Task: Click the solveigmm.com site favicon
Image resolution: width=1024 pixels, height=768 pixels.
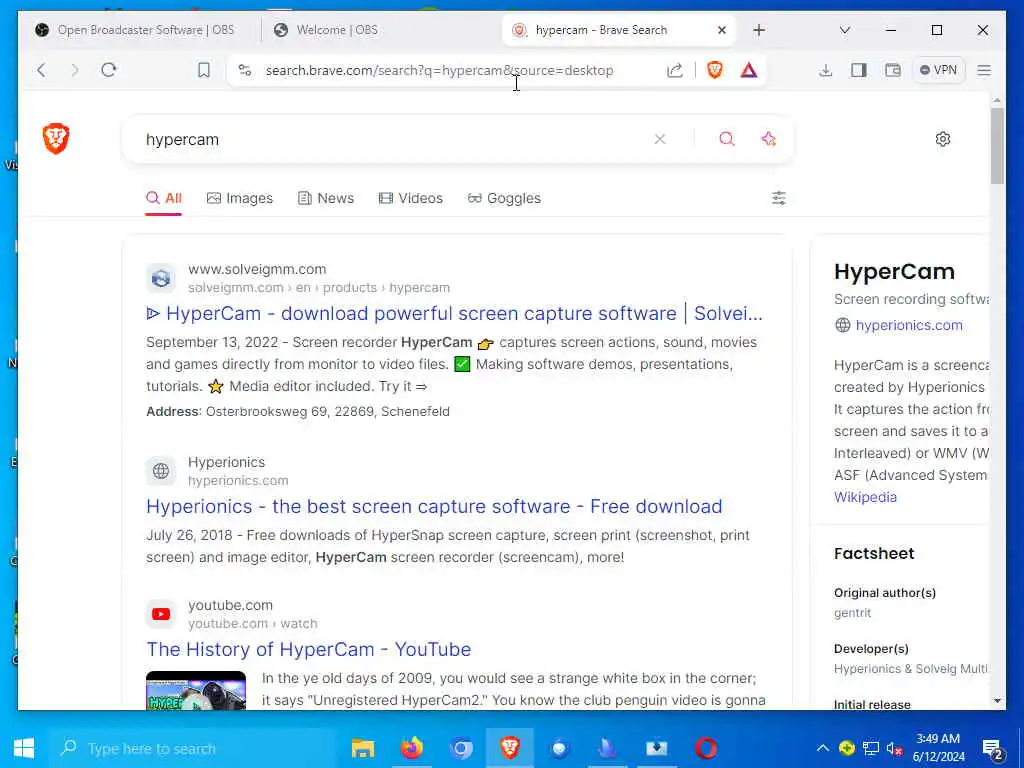Action: [161, 279]
